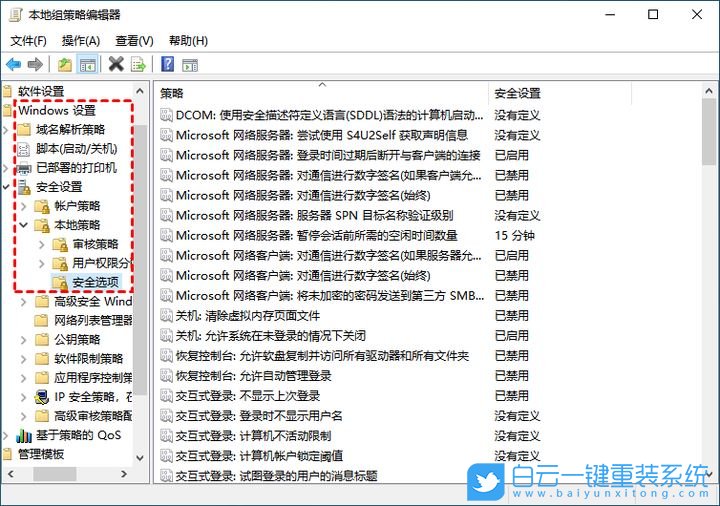
Task: Click the 审核策略 folder icon
Action: tap(60, 245)
